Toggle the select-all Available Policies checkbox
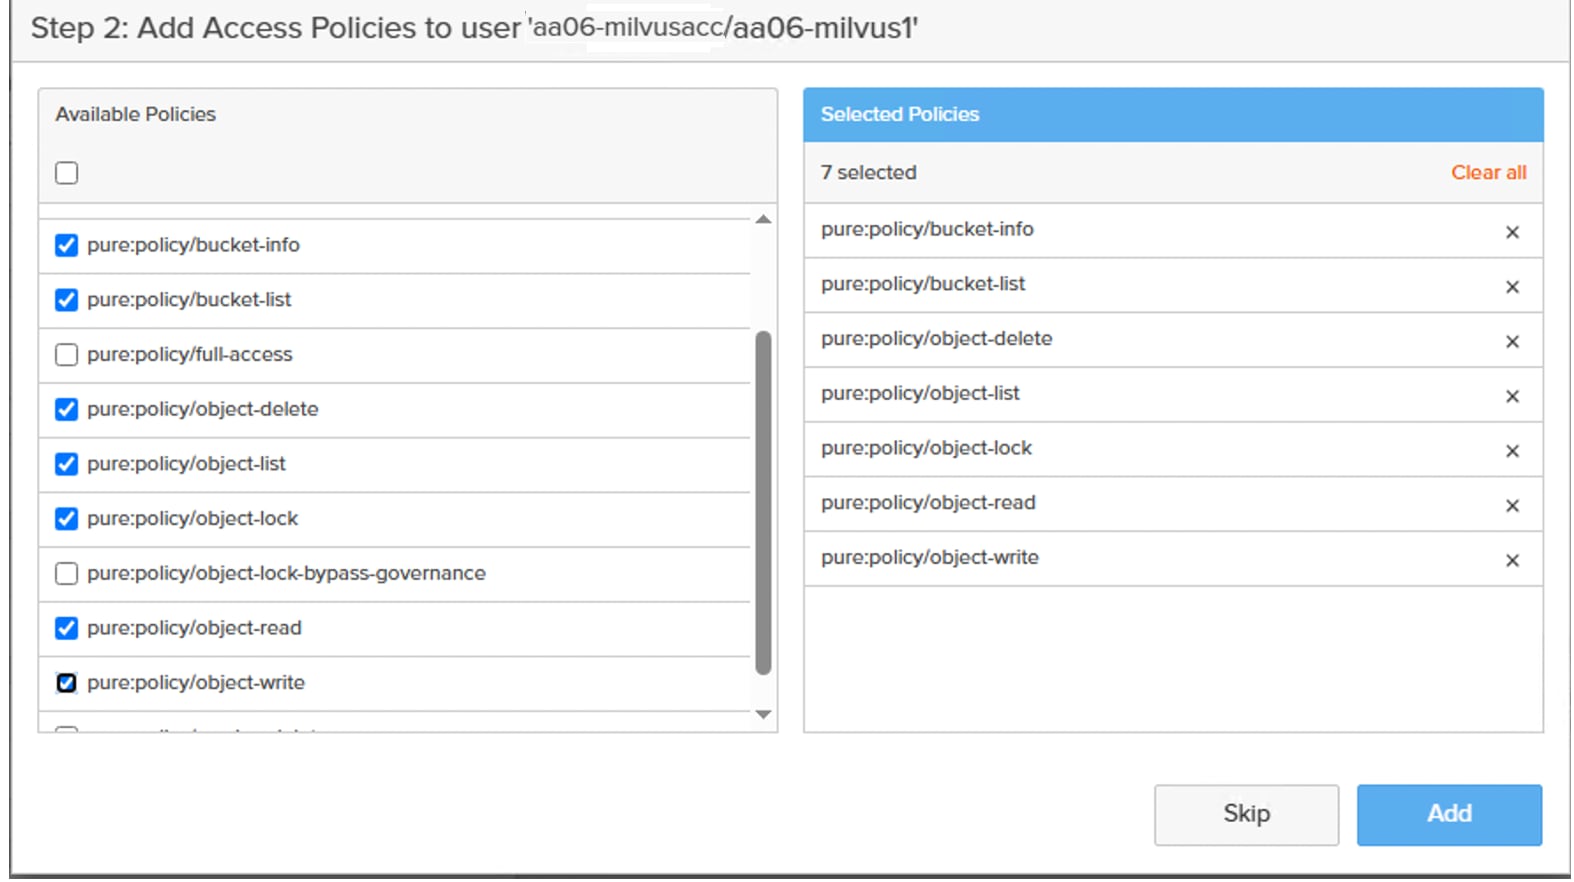Screen dimensions: 1574x882 tap(66, 173)
